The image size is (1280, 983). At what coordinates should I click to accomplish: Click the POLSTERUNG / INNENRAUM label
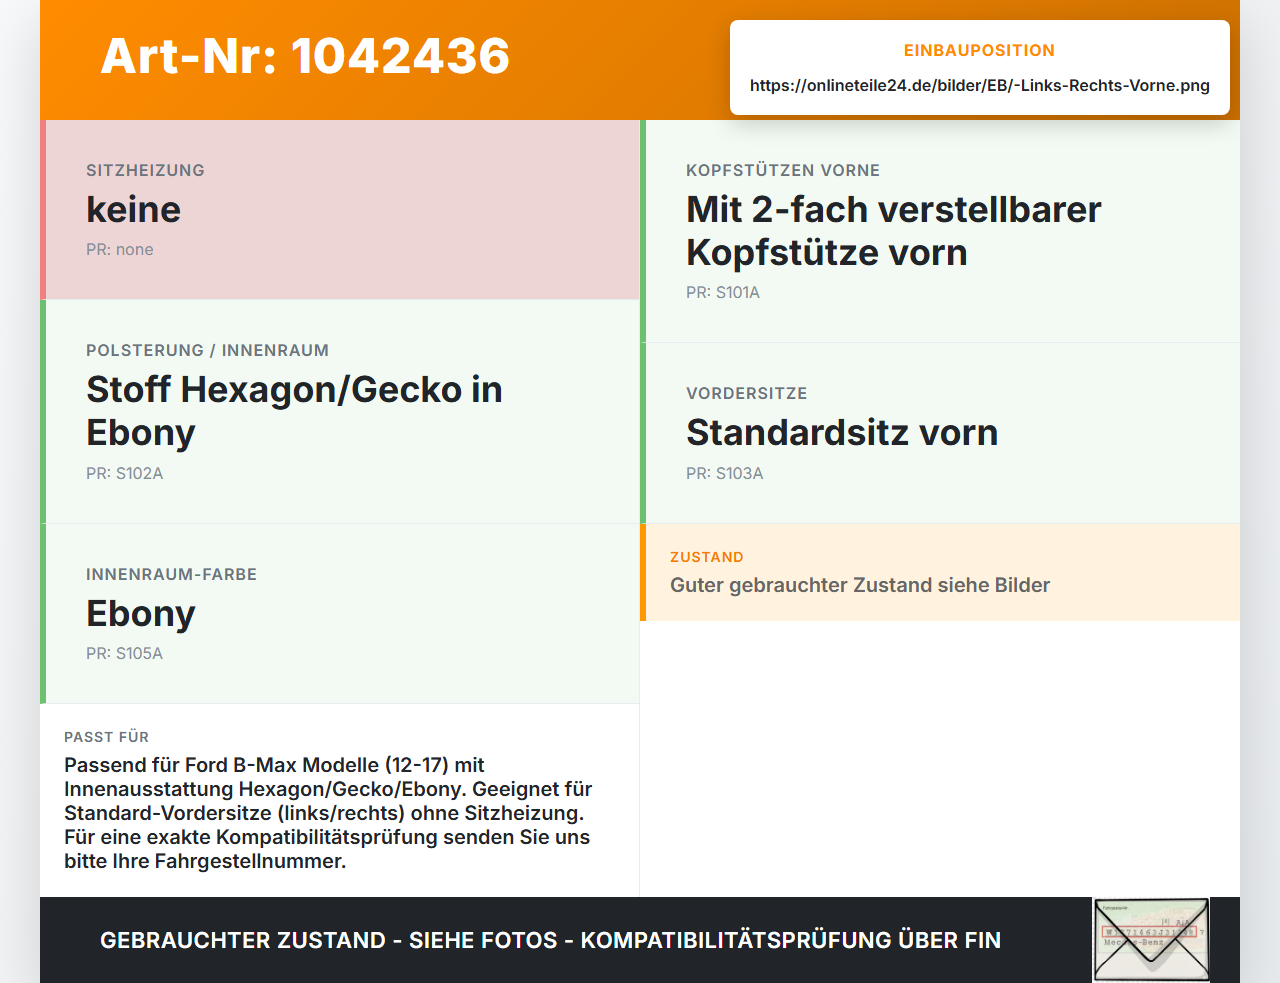[x=207, y=350]
